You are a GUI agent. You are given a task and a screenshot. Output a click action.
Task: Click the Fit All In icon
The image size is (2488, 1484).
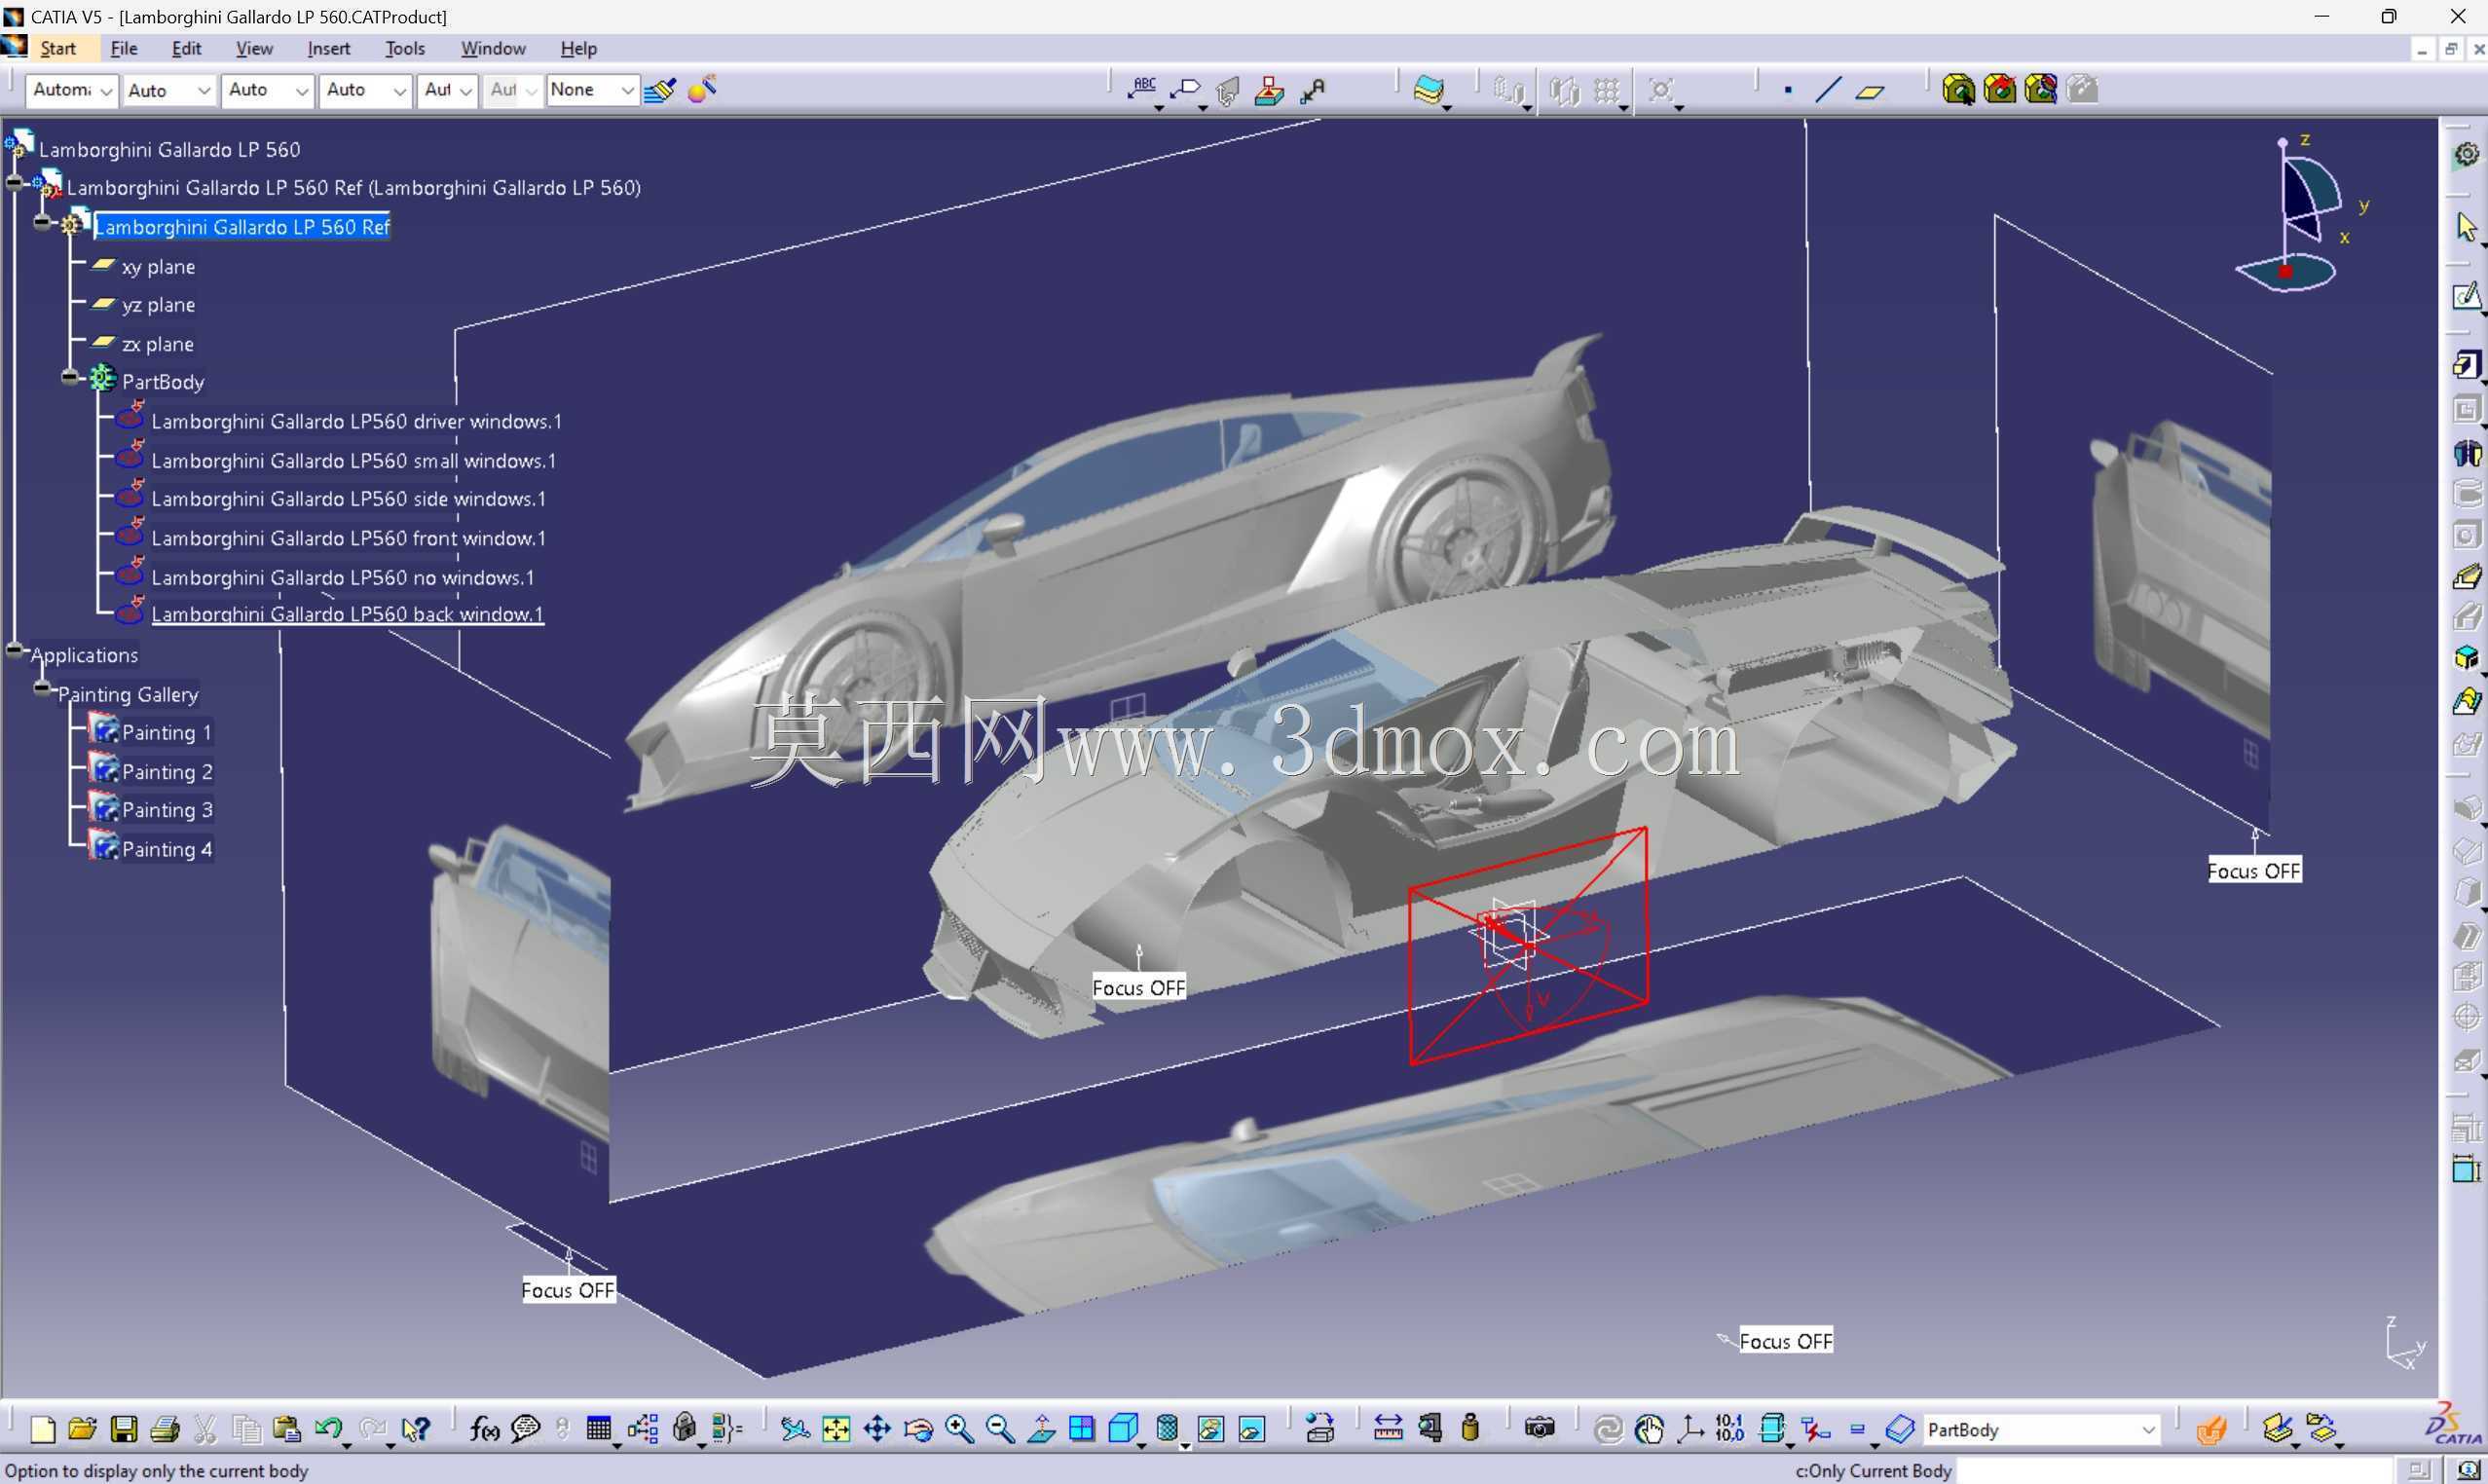coord(836,1429)
